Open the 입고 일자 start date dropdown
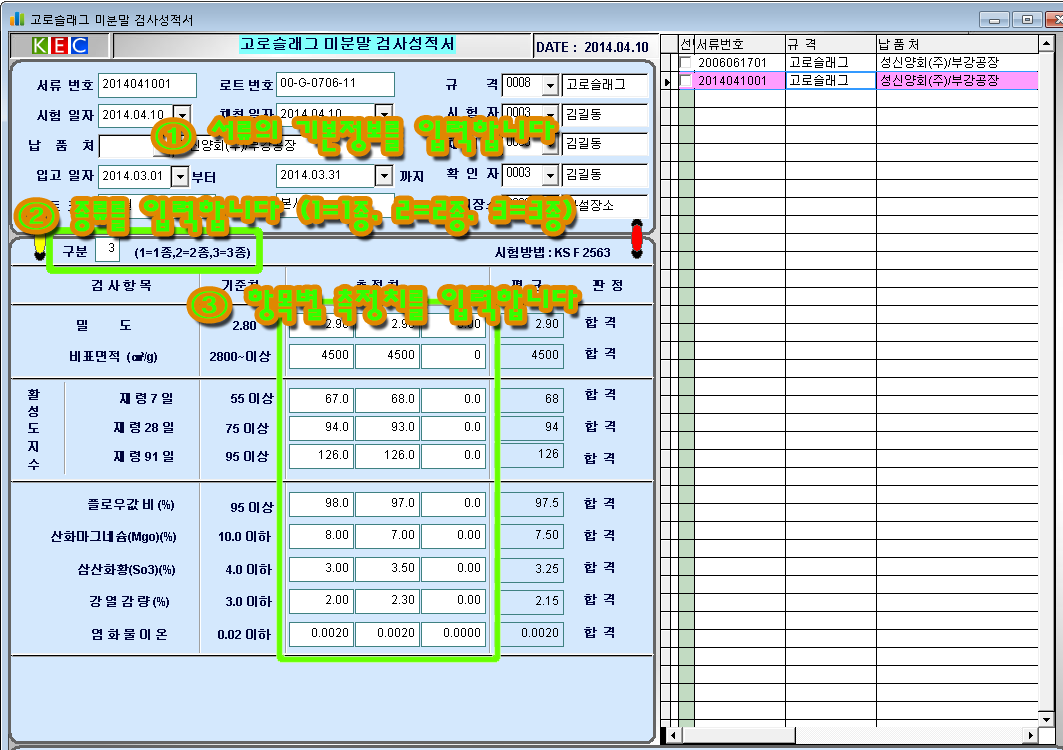The image size is (1063, 750). (x=180, y=176)
